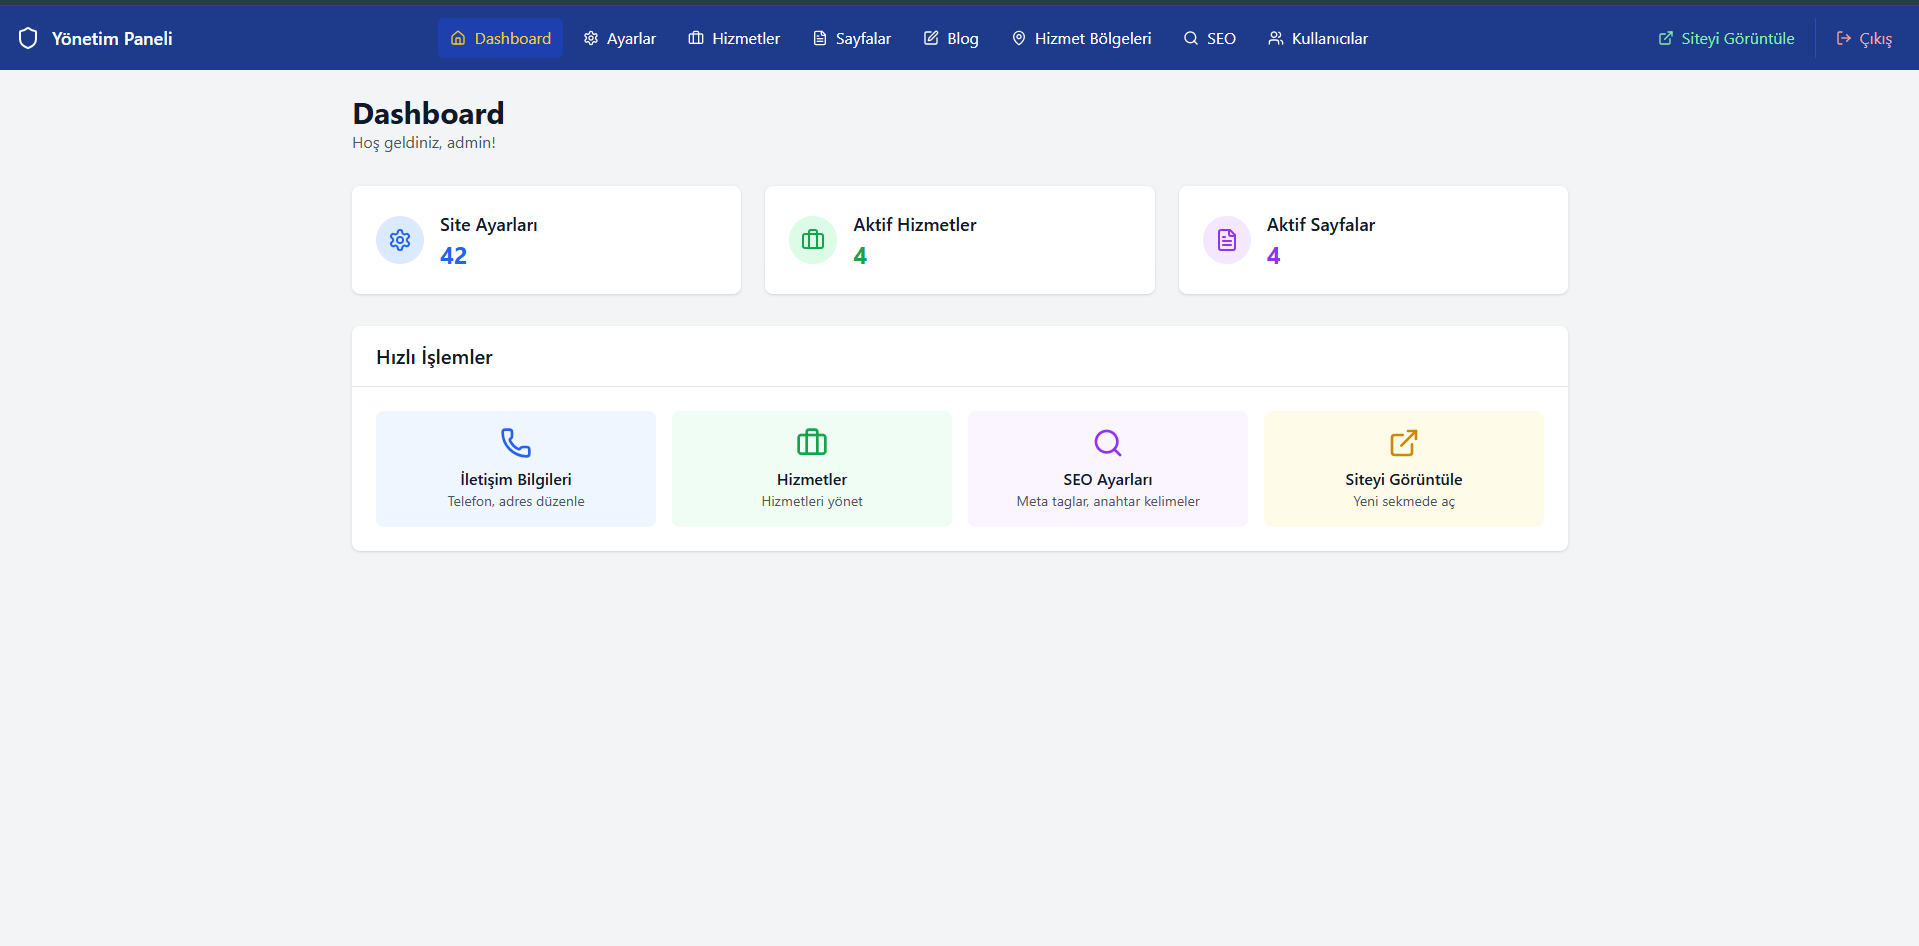Click the Yönetim Paneli title text
The height and width of the screenshot is (946, 1919).
click(112, 38)
